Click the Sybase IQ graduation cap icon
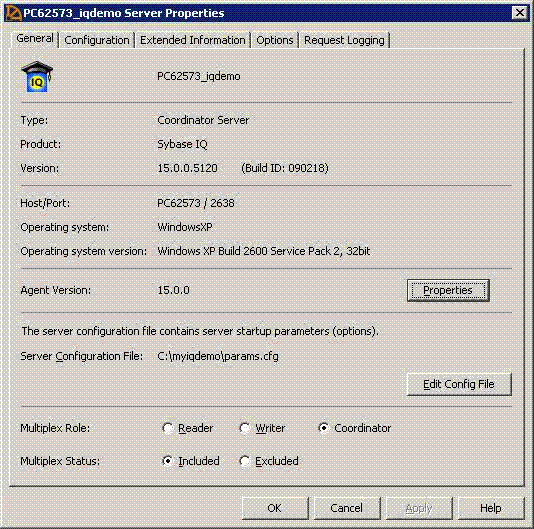The width and height of the screenshot is (534, 529). click(x=37, y=77)
